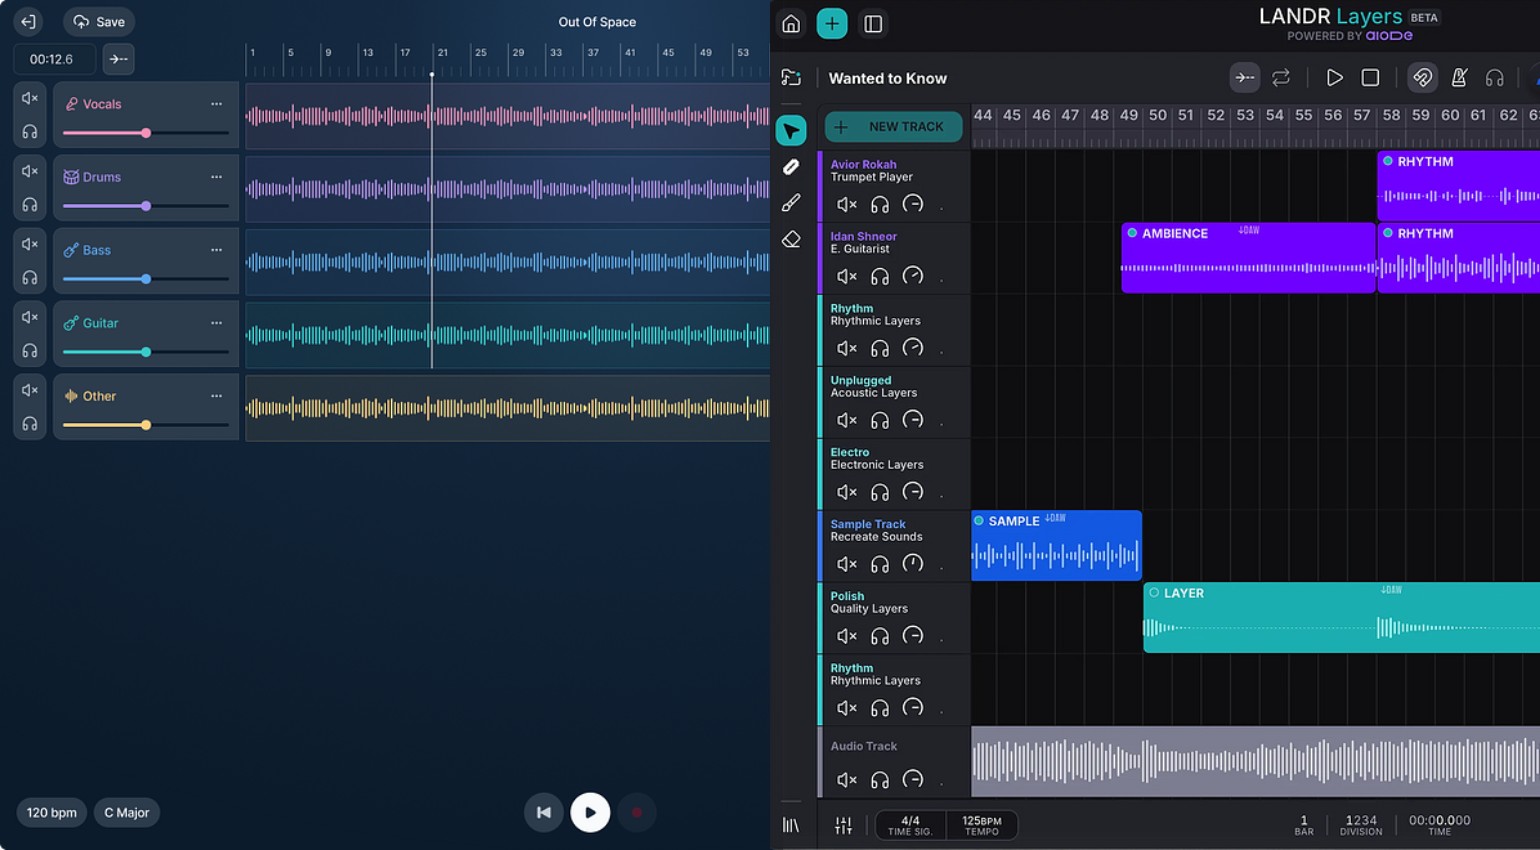Toggle the sidebar panel layout icon
Image resolution: width=1540 pixels, height=850 pixels.
(x=873, y=23)
